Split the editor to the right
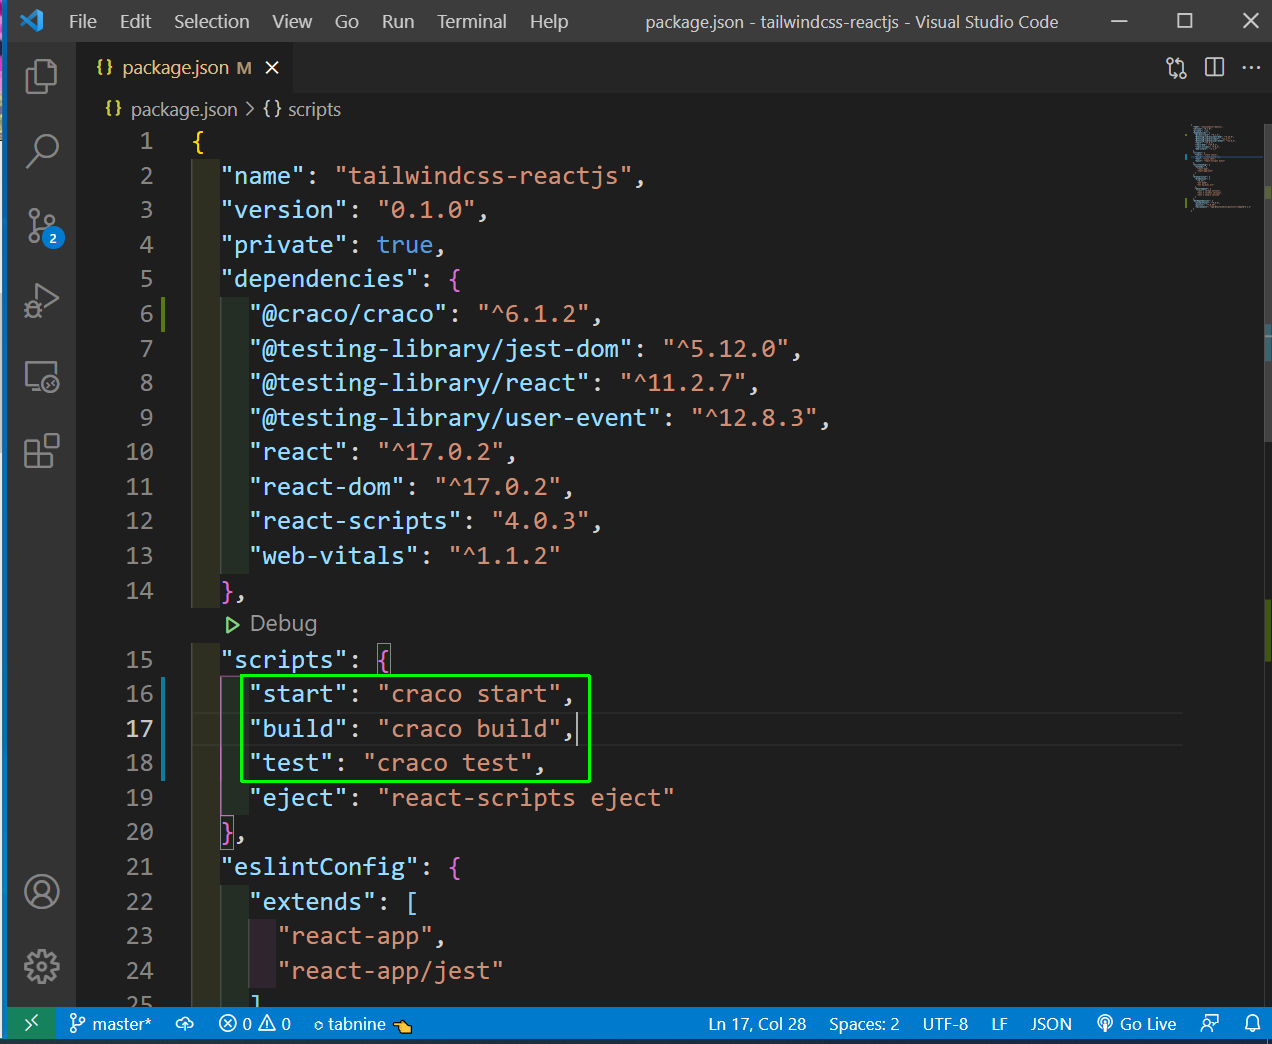This screenshot has width=1272, height=1044. pos(1214,68)
